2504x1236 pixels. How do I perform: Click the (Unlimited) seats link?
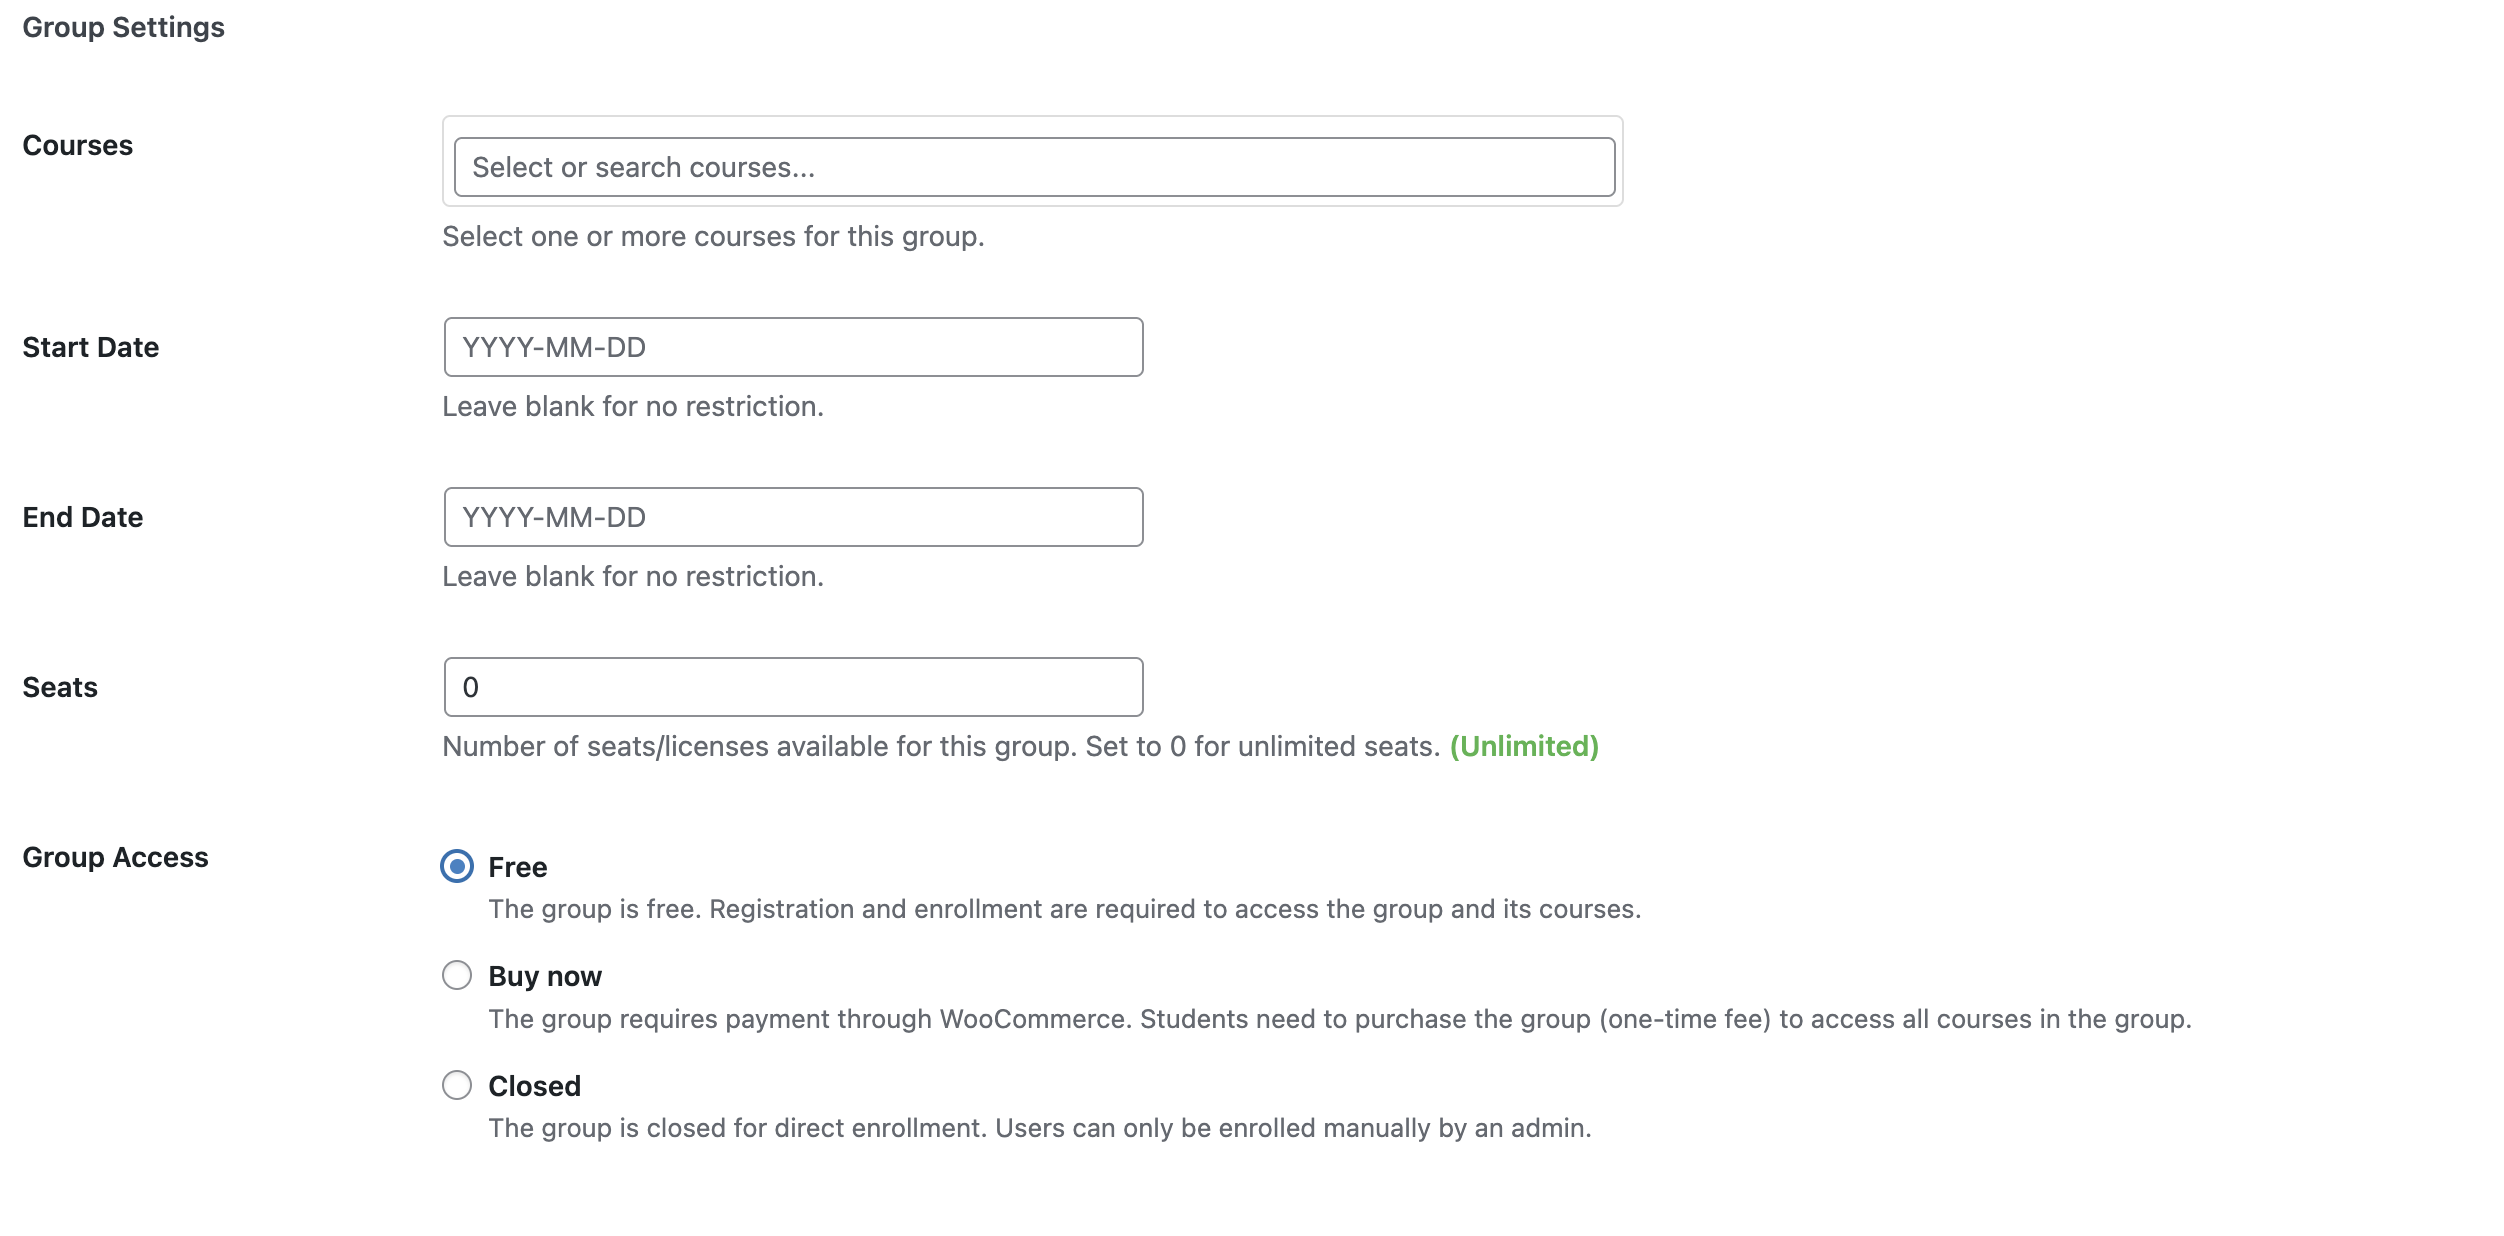tap(1523, 746)
